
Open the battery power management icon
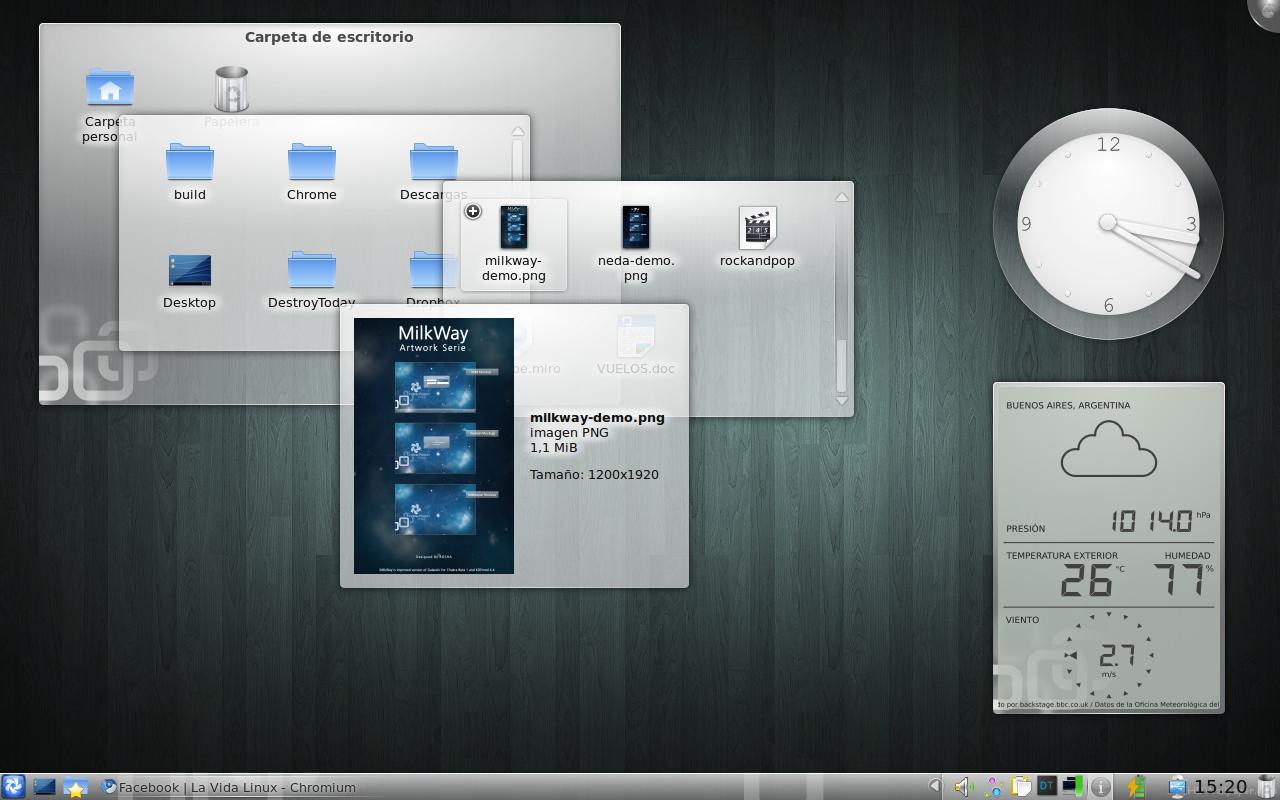coord(1136,787)
